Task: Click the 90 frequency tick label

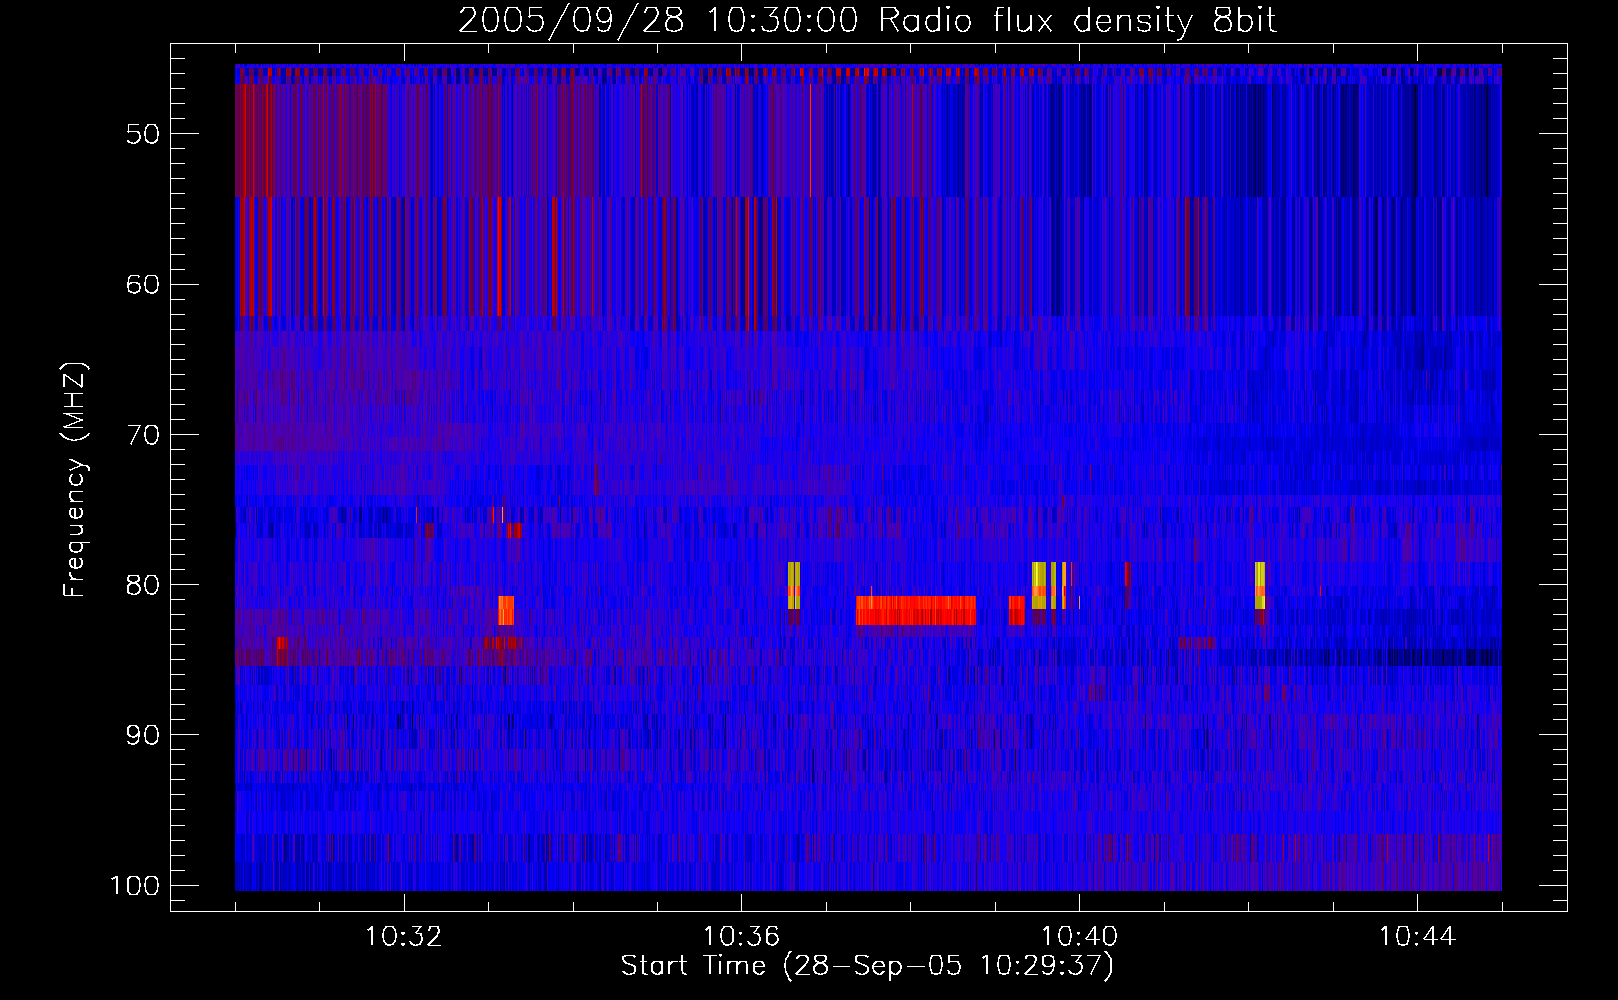Action: click(143, 735)
